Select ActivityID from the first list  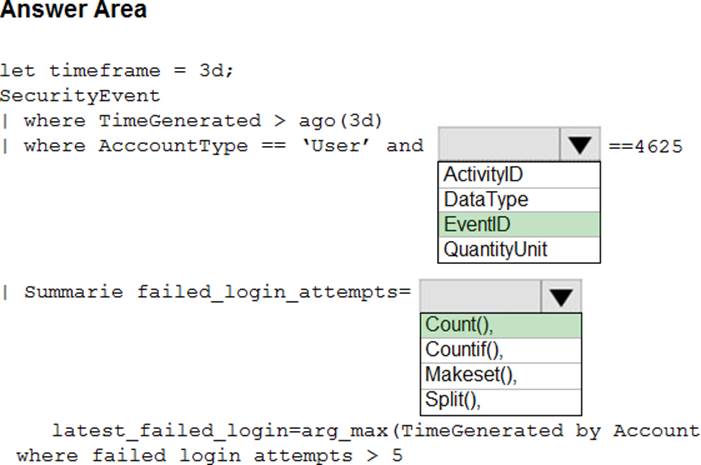483,174
